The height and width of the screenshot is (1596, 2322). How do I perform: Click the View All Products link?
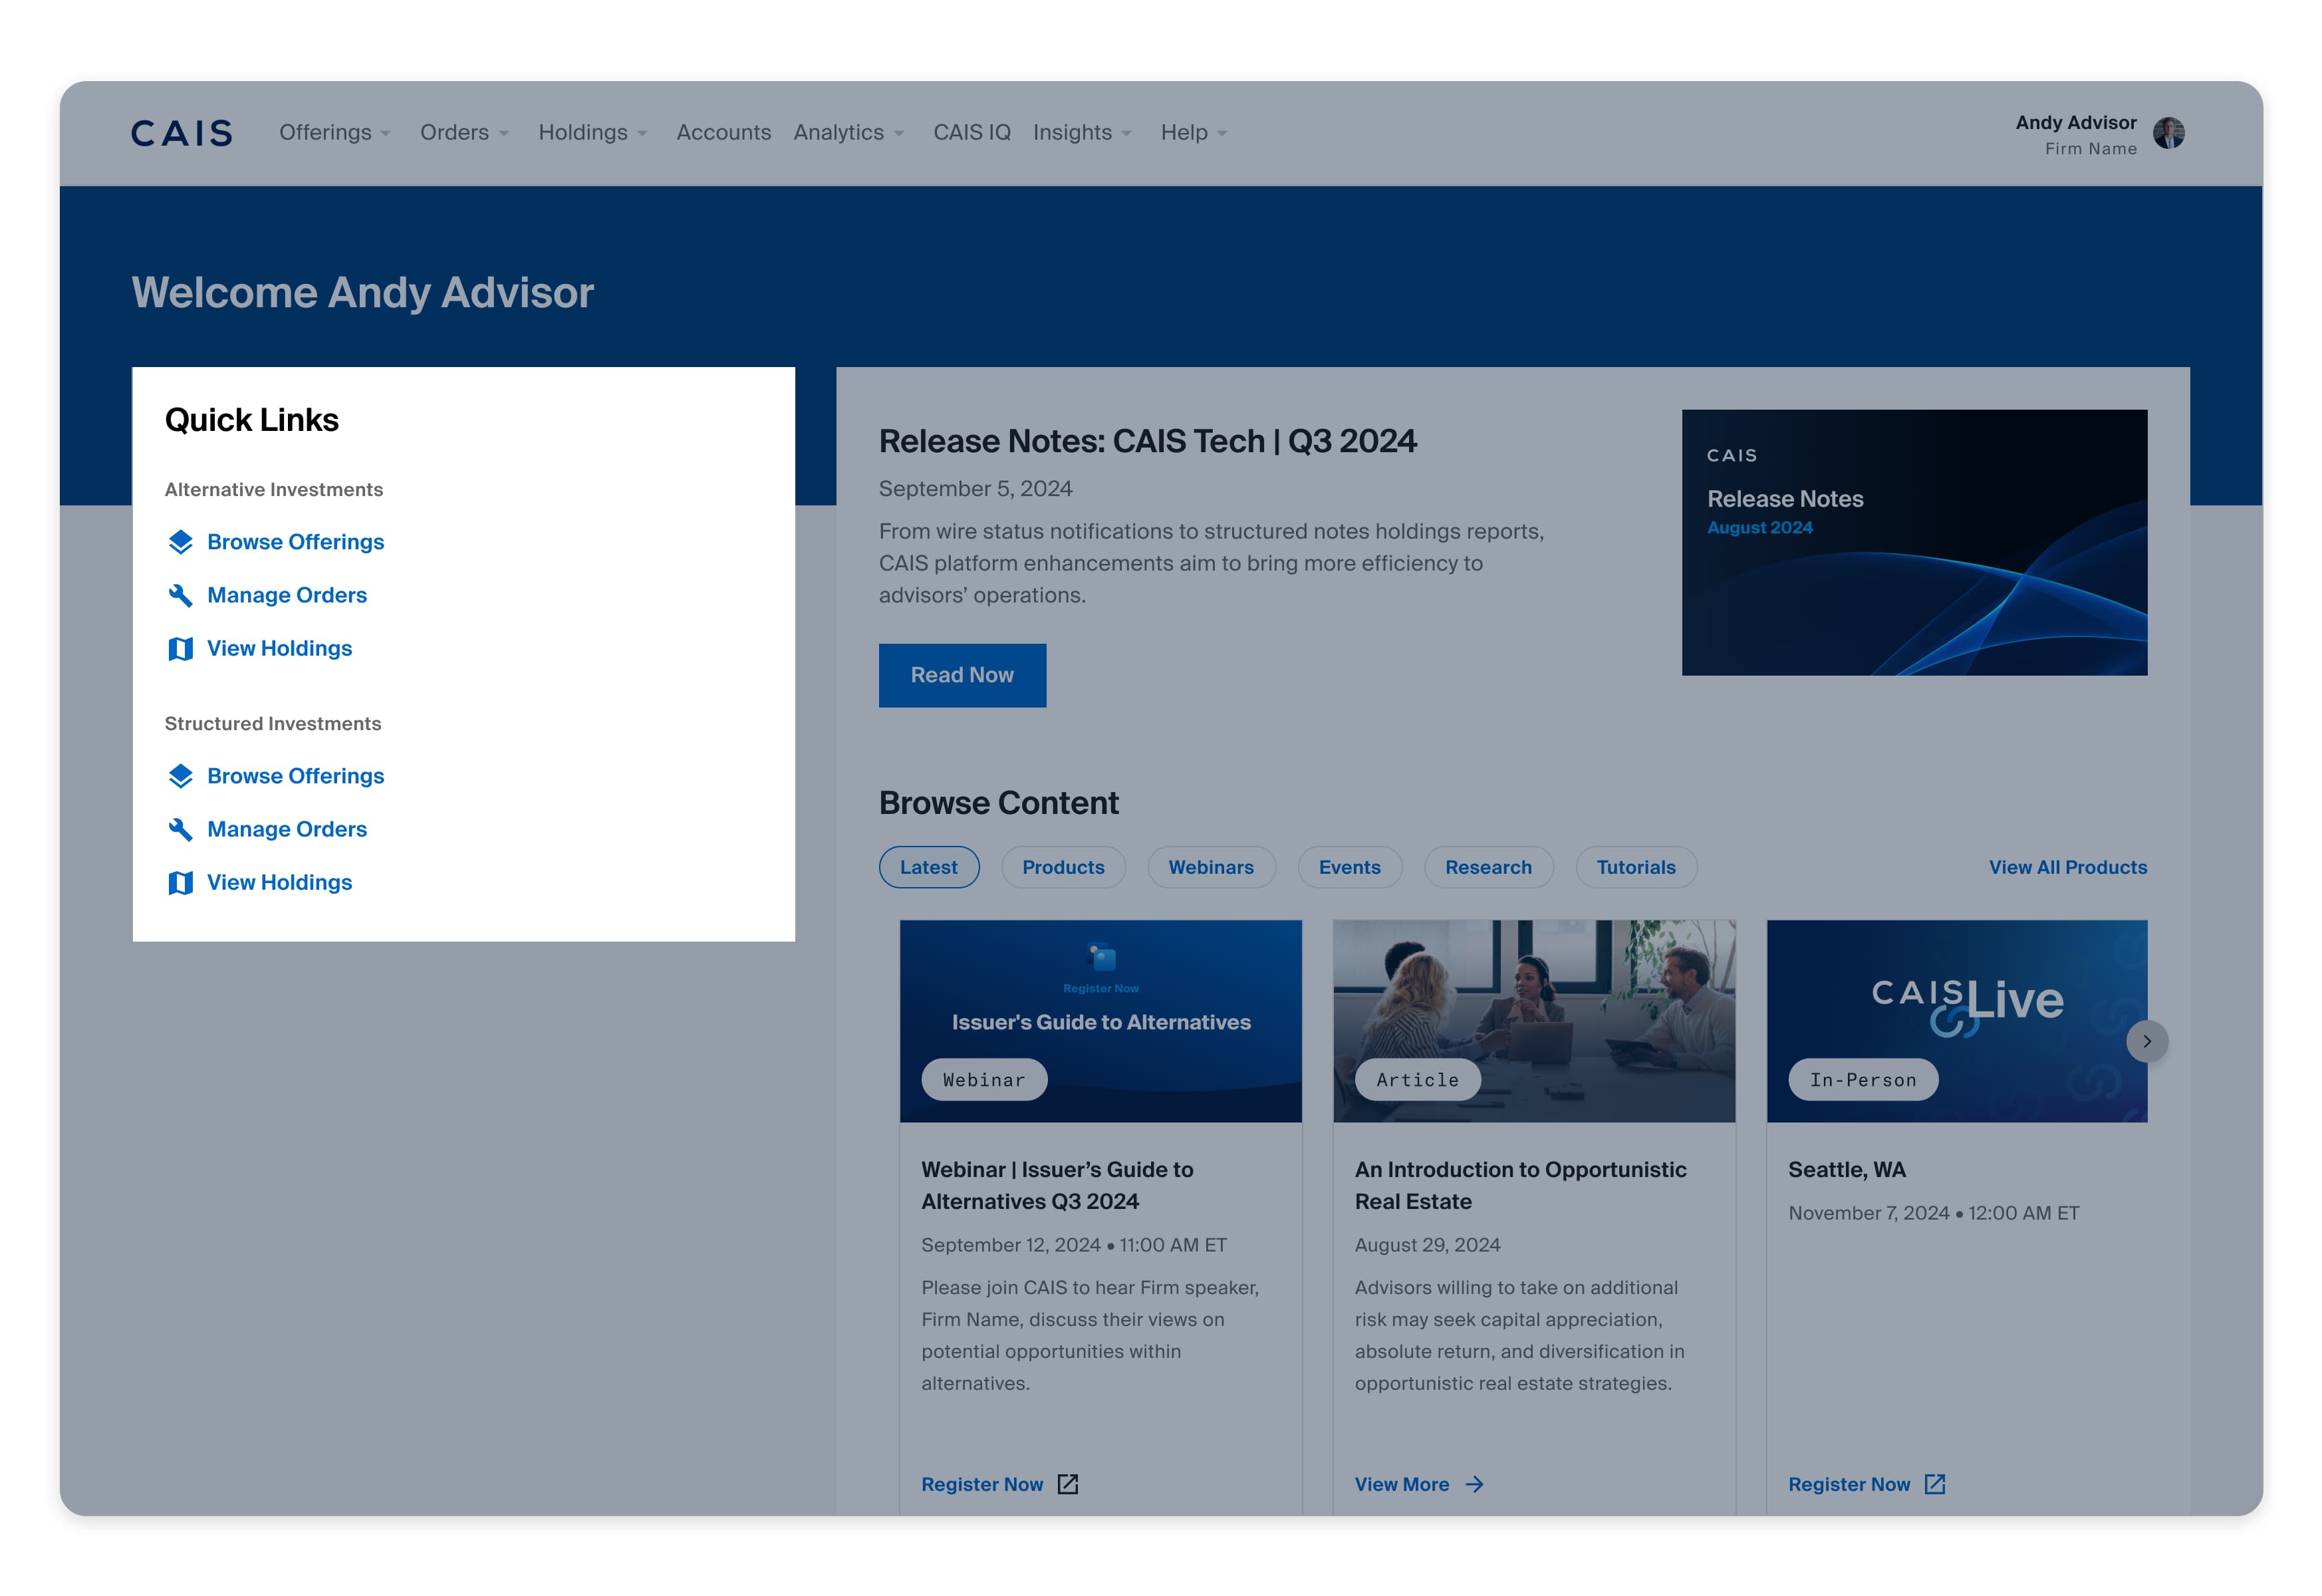(2067, 867)
